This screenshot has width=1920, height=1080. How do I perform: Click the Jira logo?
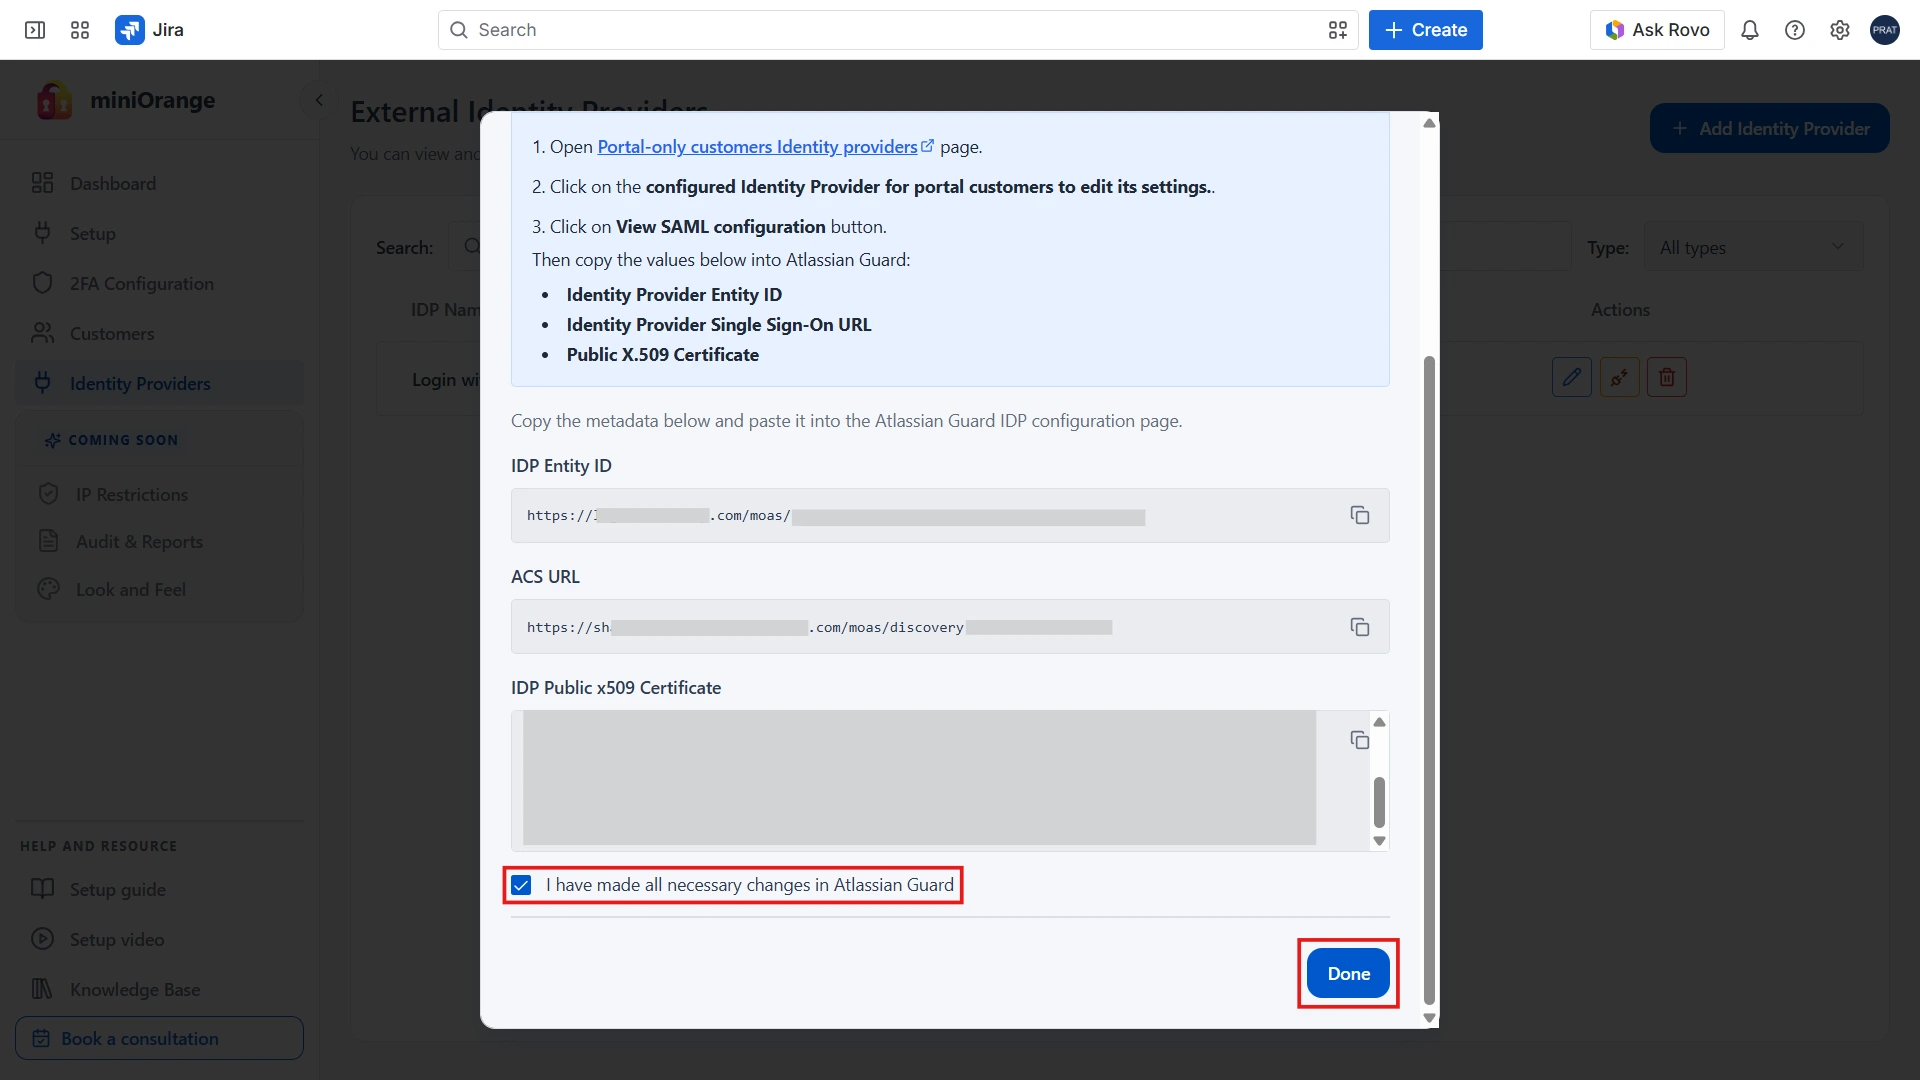tap(150, 30)
